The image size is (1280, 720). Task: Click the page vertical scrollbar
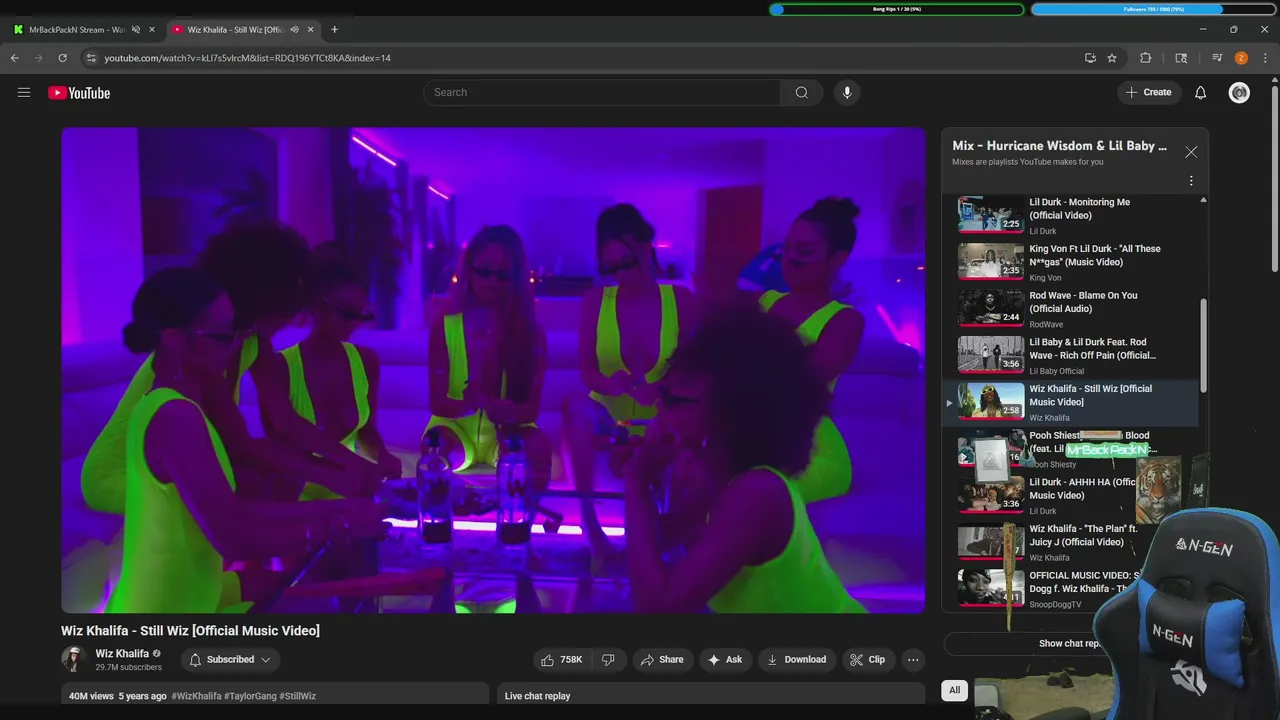(x=1275, y=180)
